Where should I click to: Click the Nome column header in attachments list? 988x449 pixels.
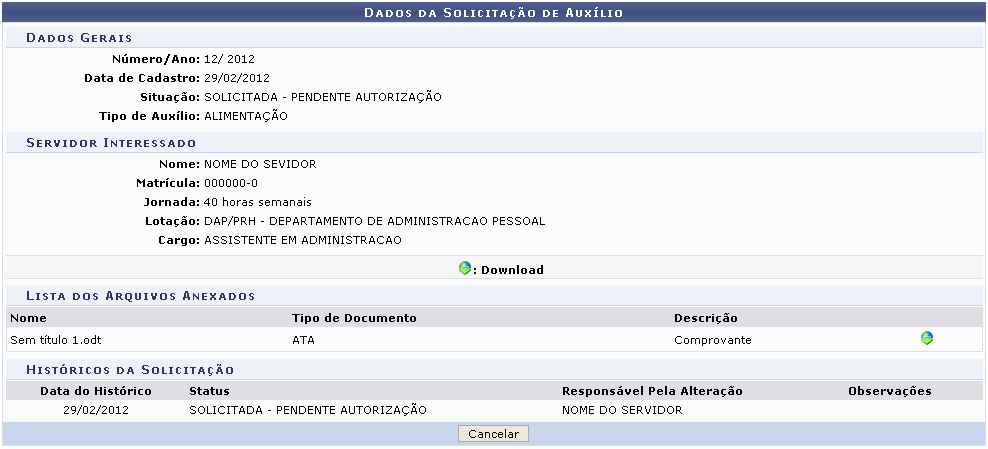(x=29, y=318)
